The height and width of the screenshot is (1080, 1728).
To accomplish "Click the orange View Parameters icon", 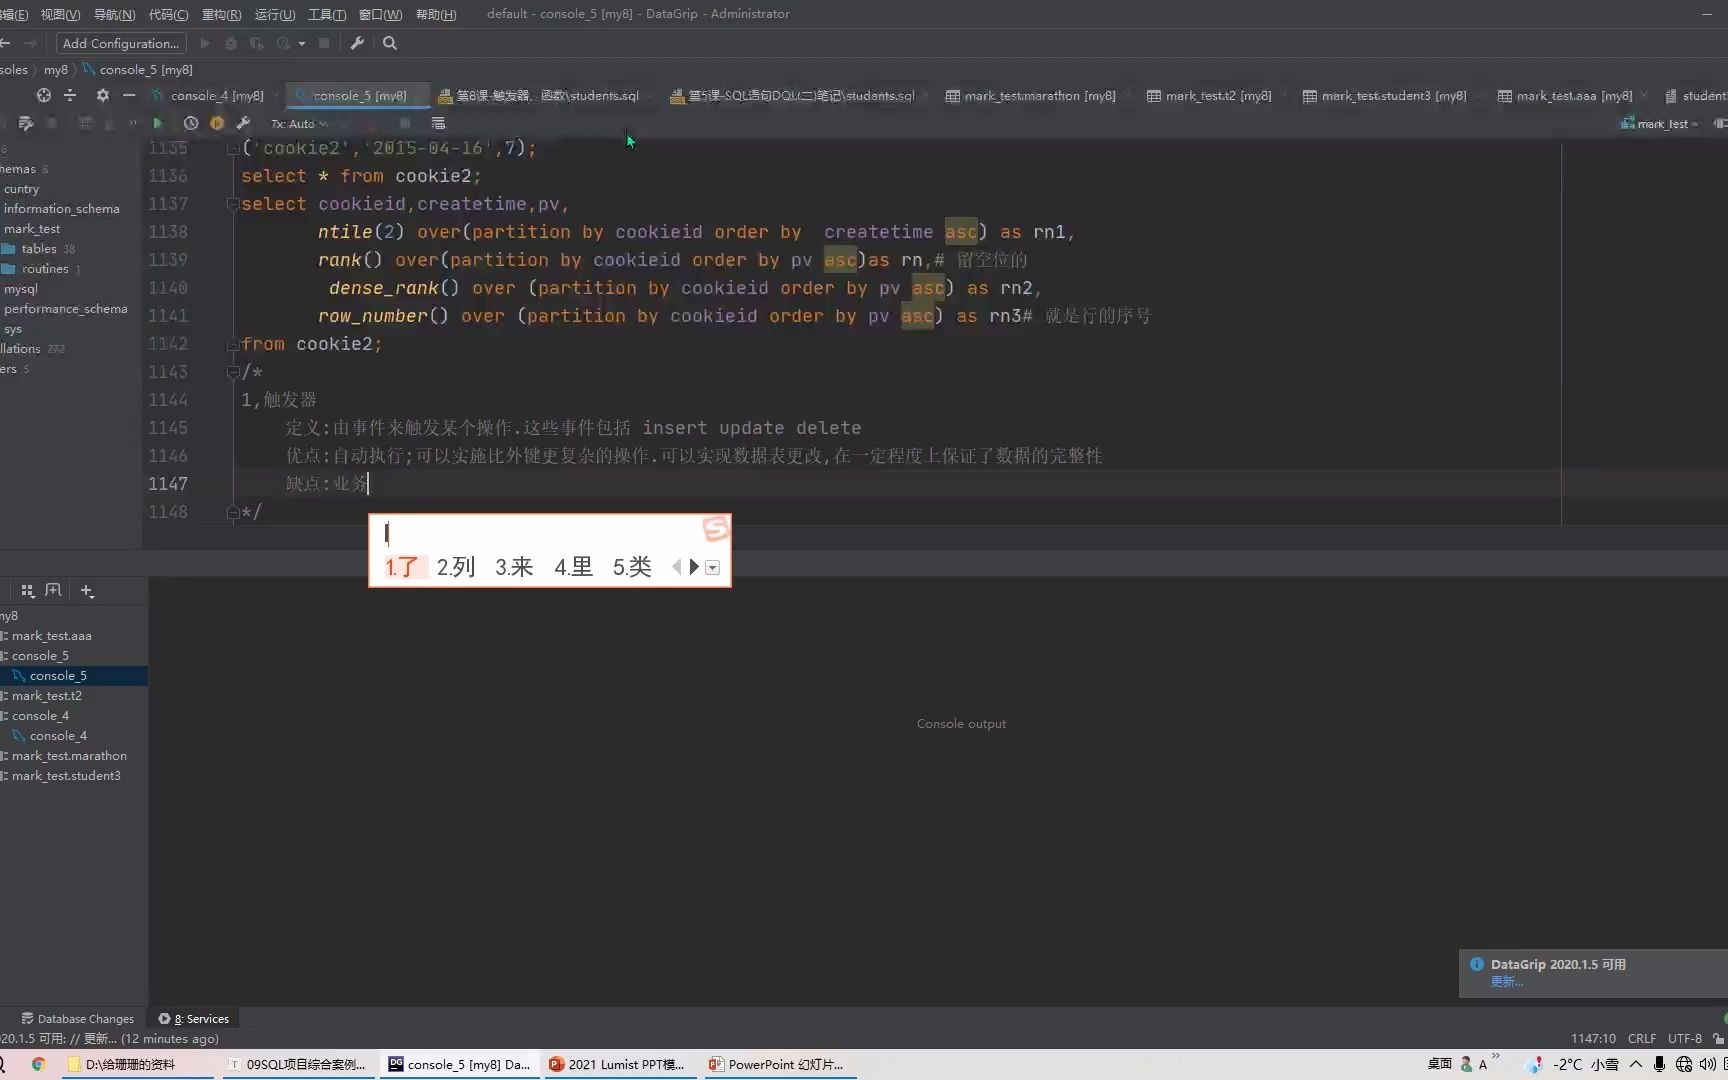I will (x=217, y=123).
